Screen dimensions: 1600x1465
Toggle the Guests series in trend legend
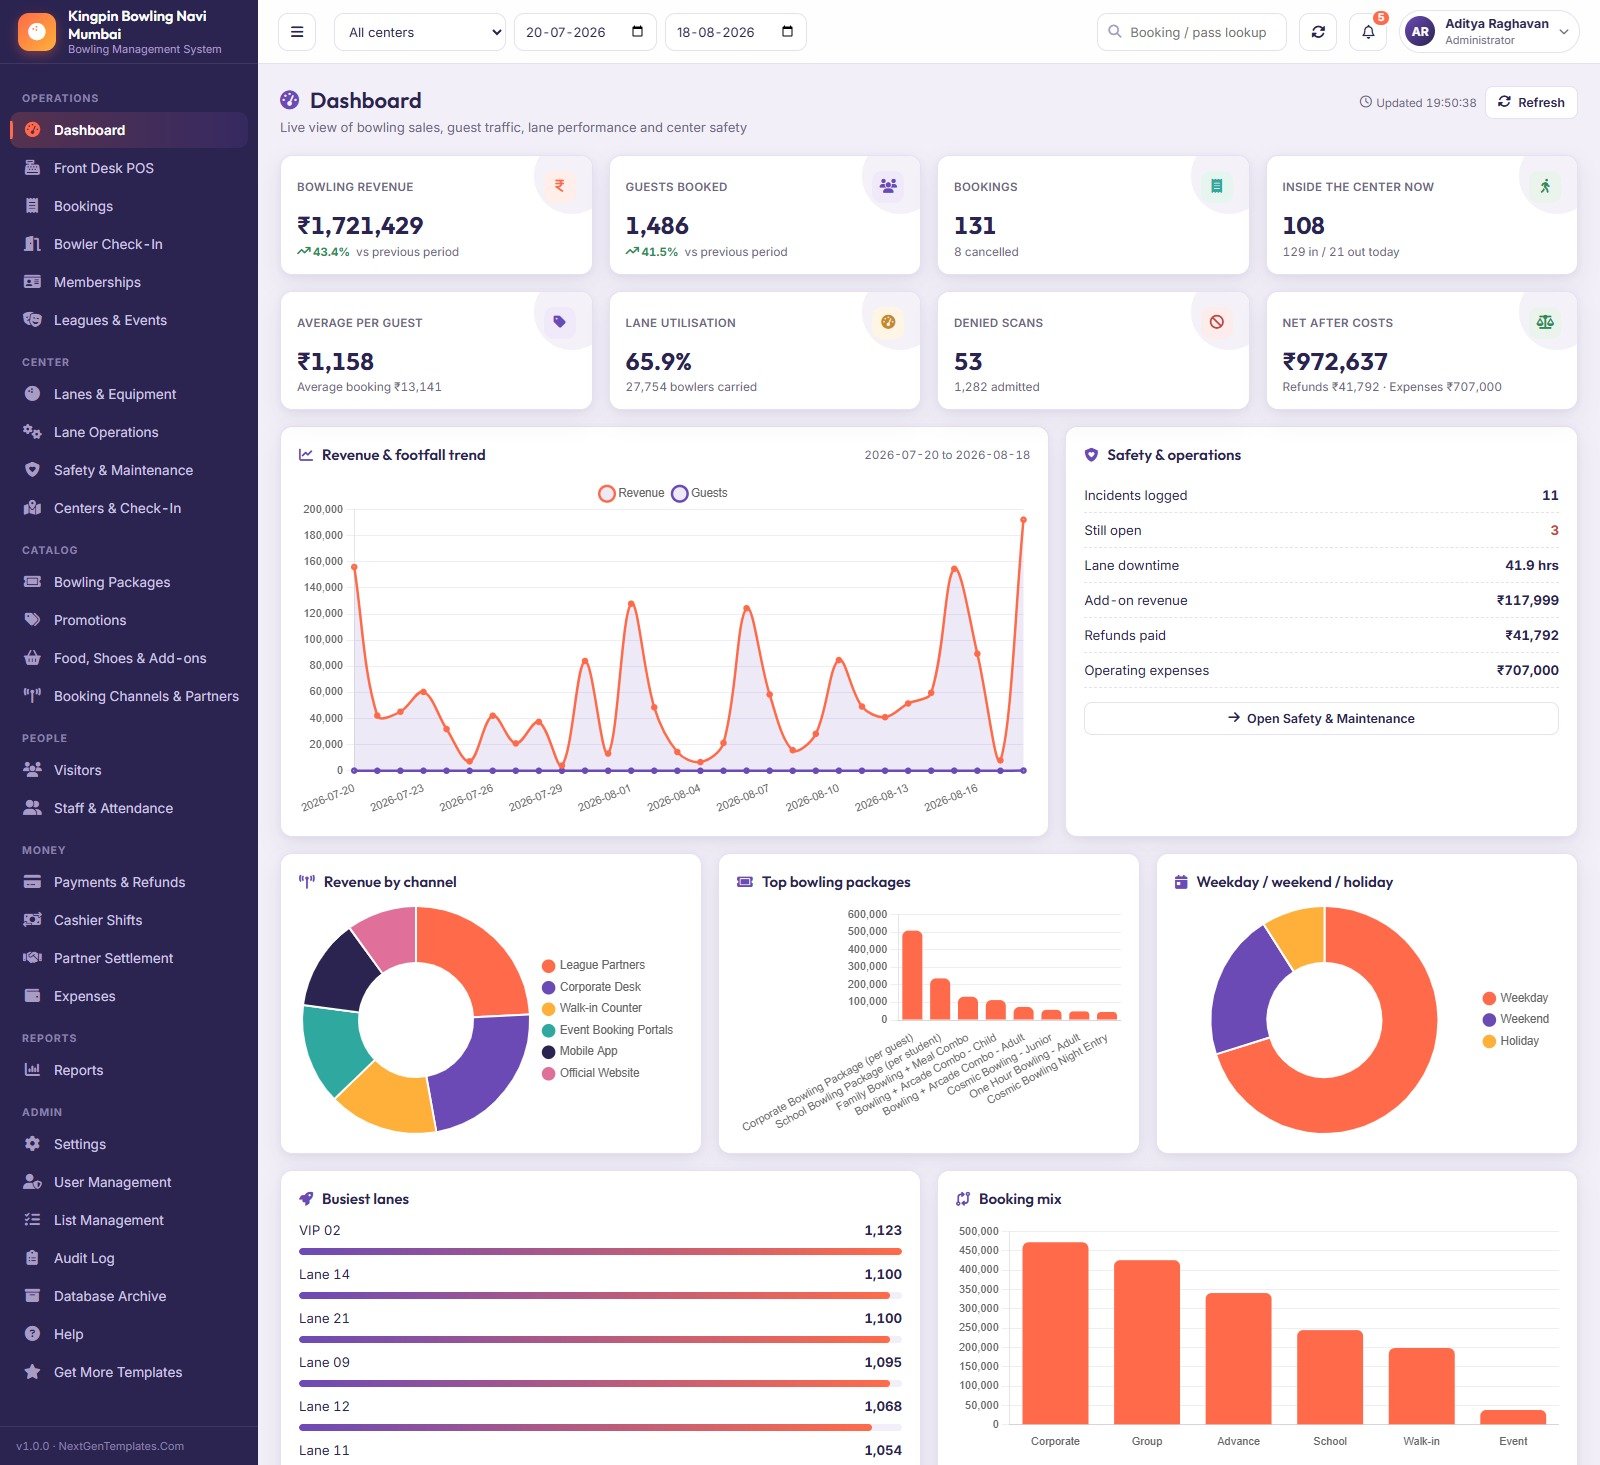(x=700, y=493)
